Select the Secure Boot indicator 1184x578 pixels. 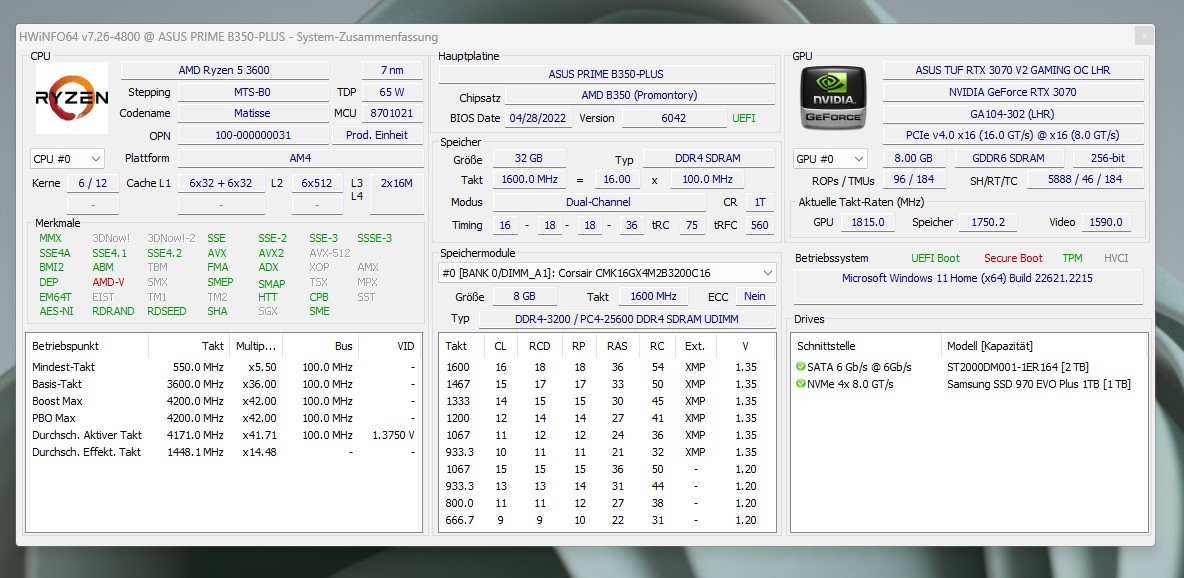click(x=1013, y=258)
